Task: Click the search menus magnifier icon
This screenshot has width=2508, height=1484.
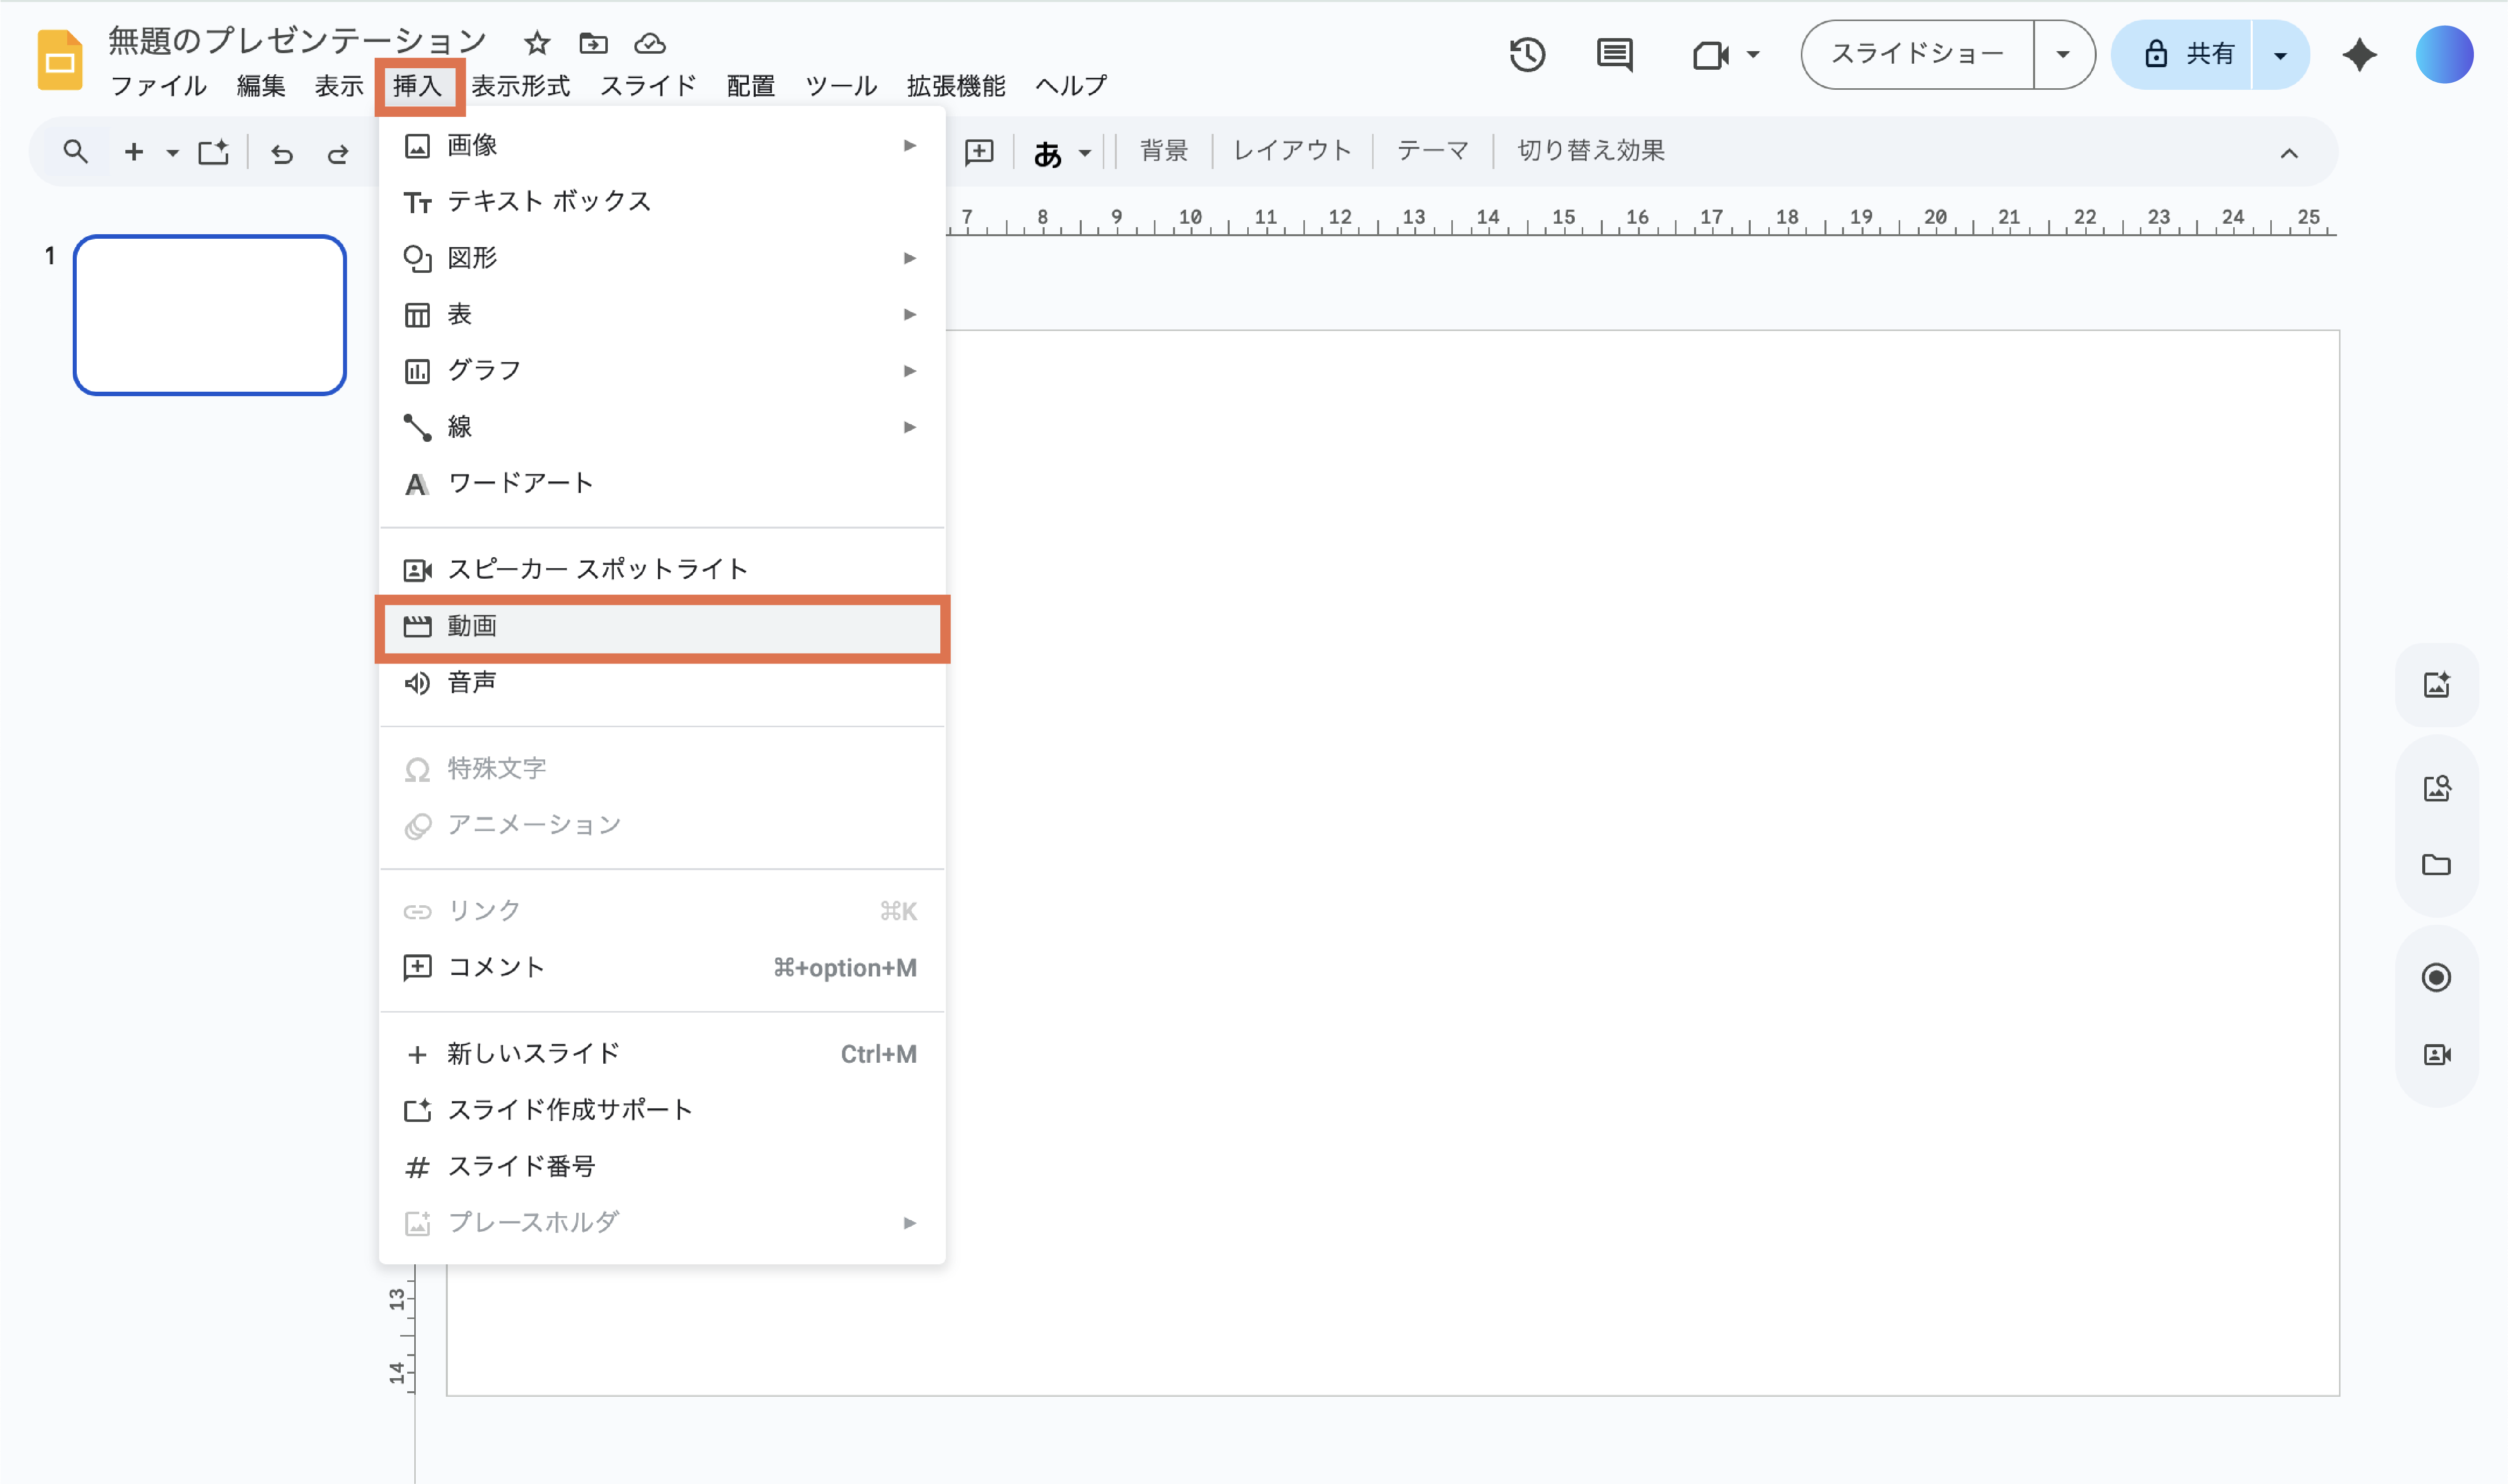Action: pyautogui.click(x=75, y=152)
